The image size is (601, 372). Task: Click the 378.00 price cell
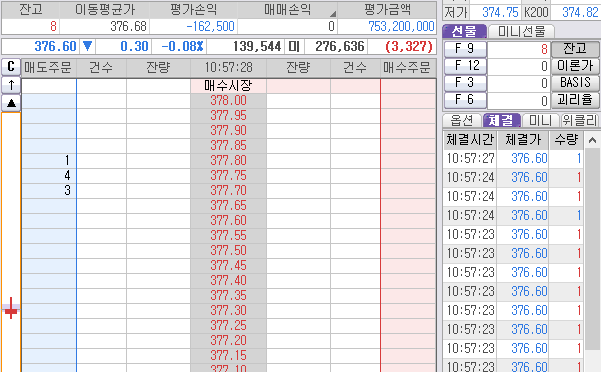point(228,101)
